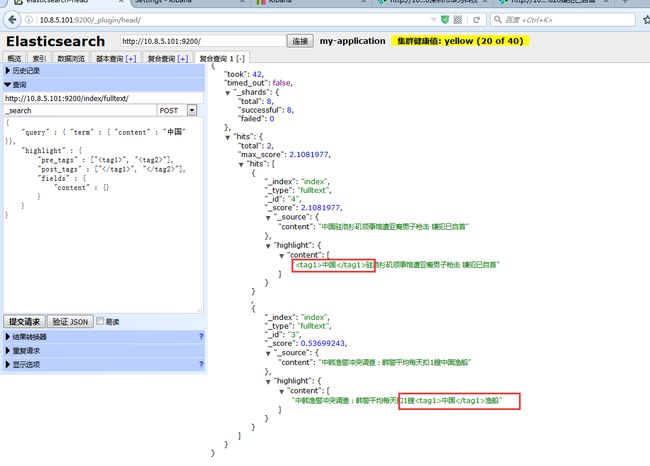The width and height of the screenshot is (650, 466).
Task: Click the 连接 connect button
Action: [x=300, y=41]
